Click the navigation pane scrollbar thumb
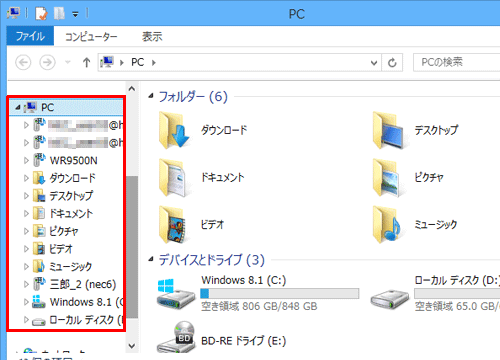 coord(132,247)
